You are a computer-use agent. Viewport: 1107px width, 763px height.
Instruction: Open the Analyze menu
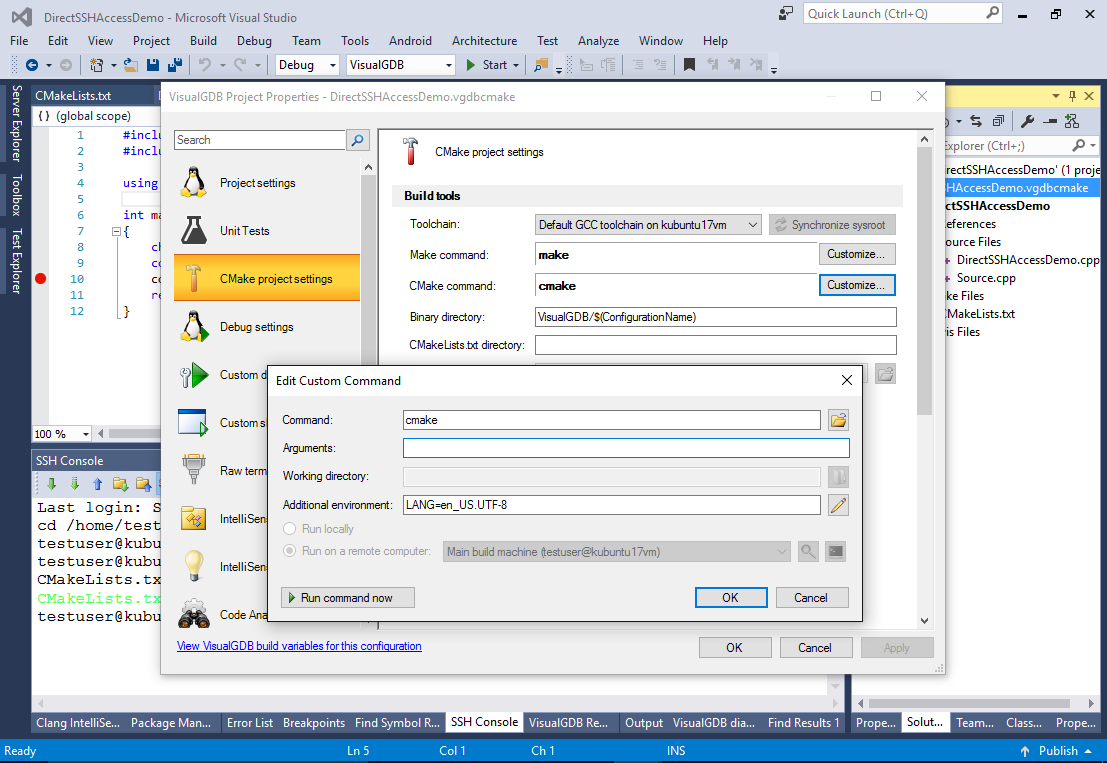(598, 41)
